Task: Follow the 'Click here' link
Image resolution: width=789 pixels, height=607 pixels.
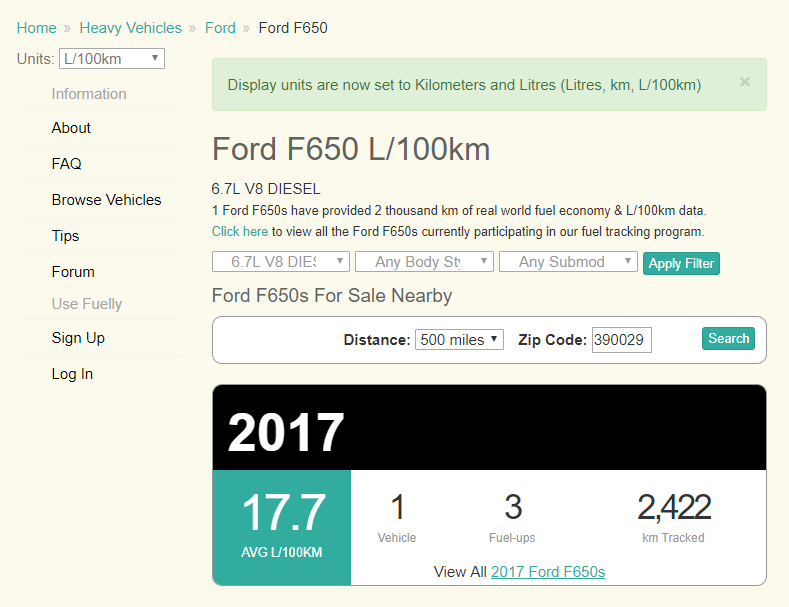Action: tap(240, 232)
